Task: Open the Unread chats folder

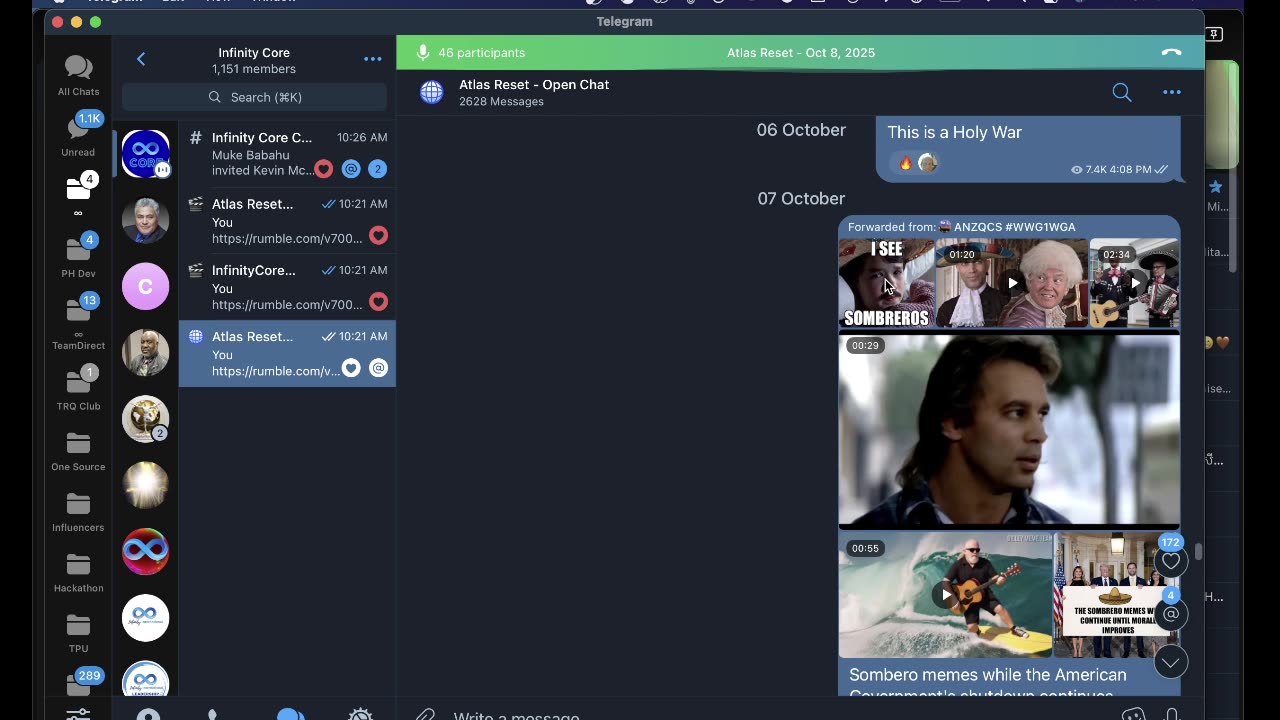Action: coord(78,135)
